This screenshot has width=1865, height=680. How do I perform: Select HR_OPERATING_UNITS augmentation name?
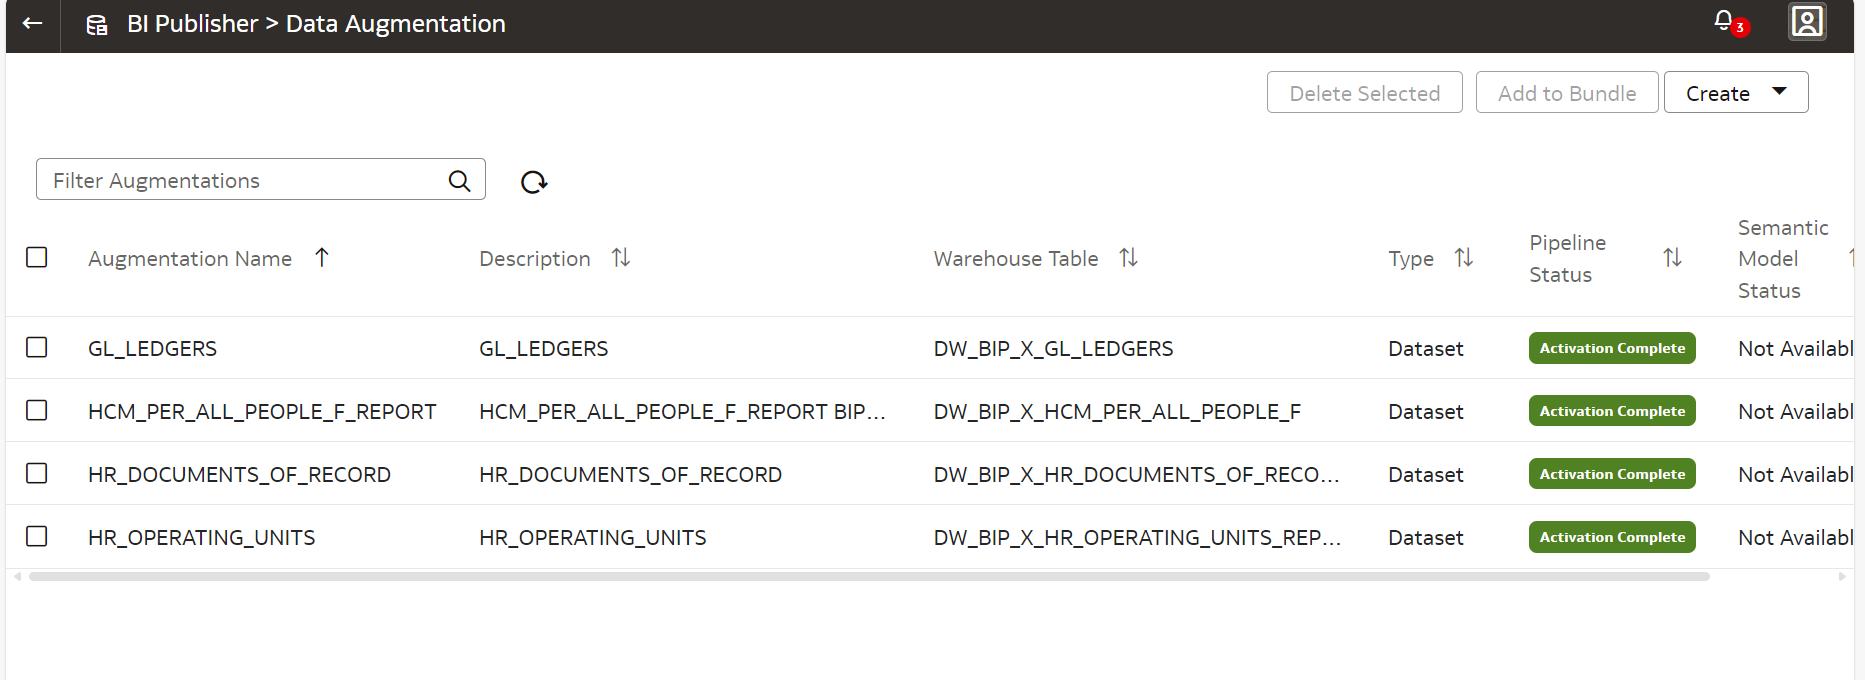[x=201, y=538]
